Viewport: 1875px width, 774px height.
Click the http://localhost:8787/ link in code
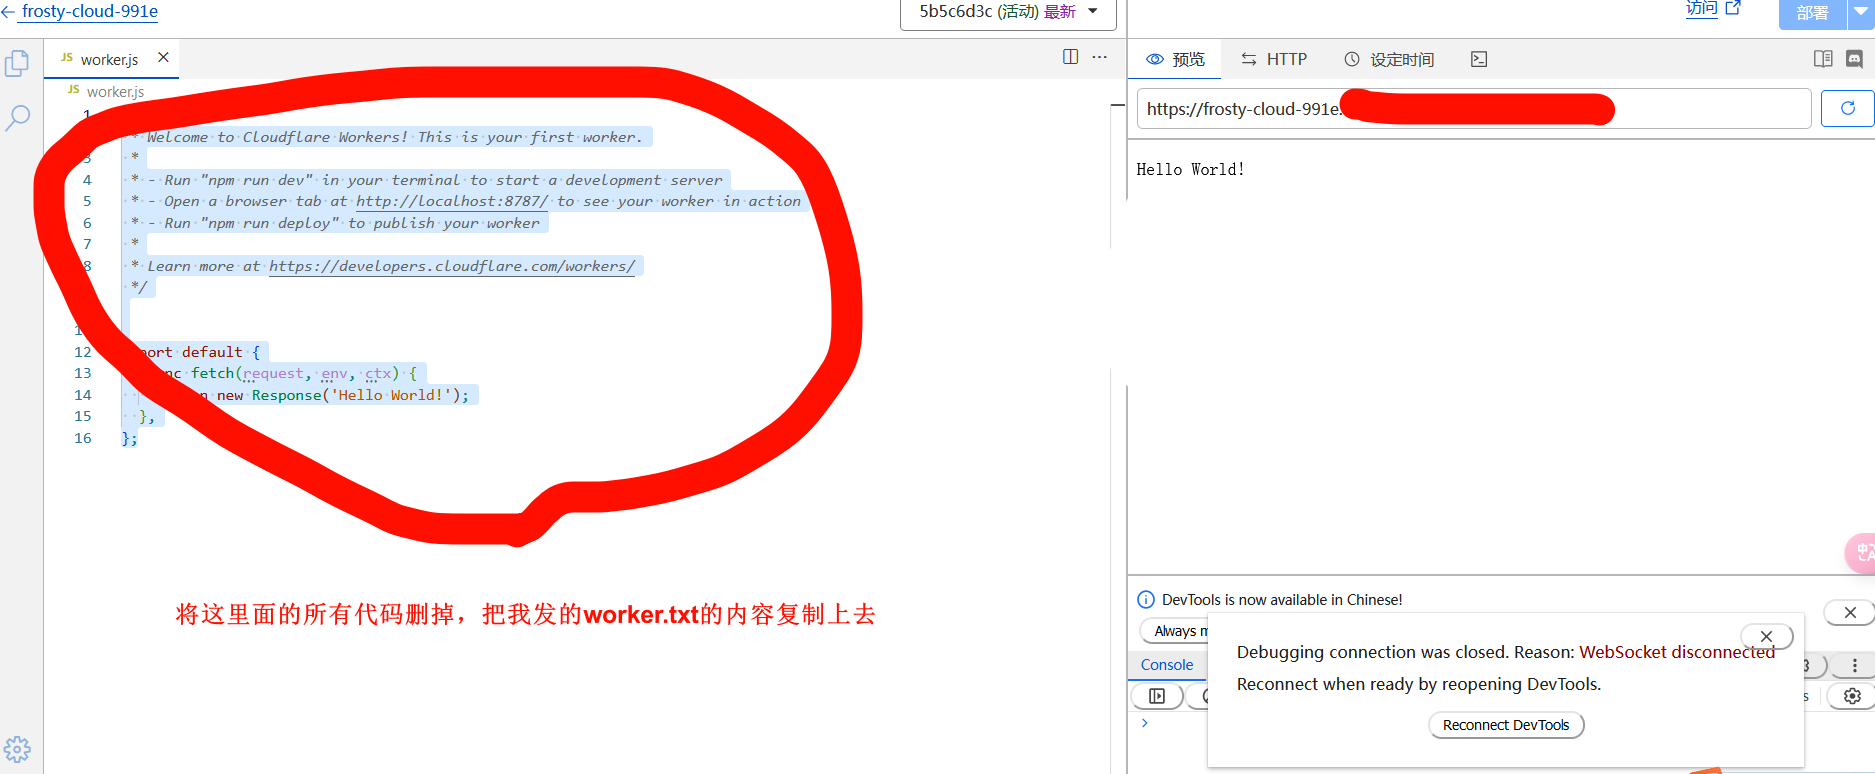pyautogui.click(x=452, y=201)
